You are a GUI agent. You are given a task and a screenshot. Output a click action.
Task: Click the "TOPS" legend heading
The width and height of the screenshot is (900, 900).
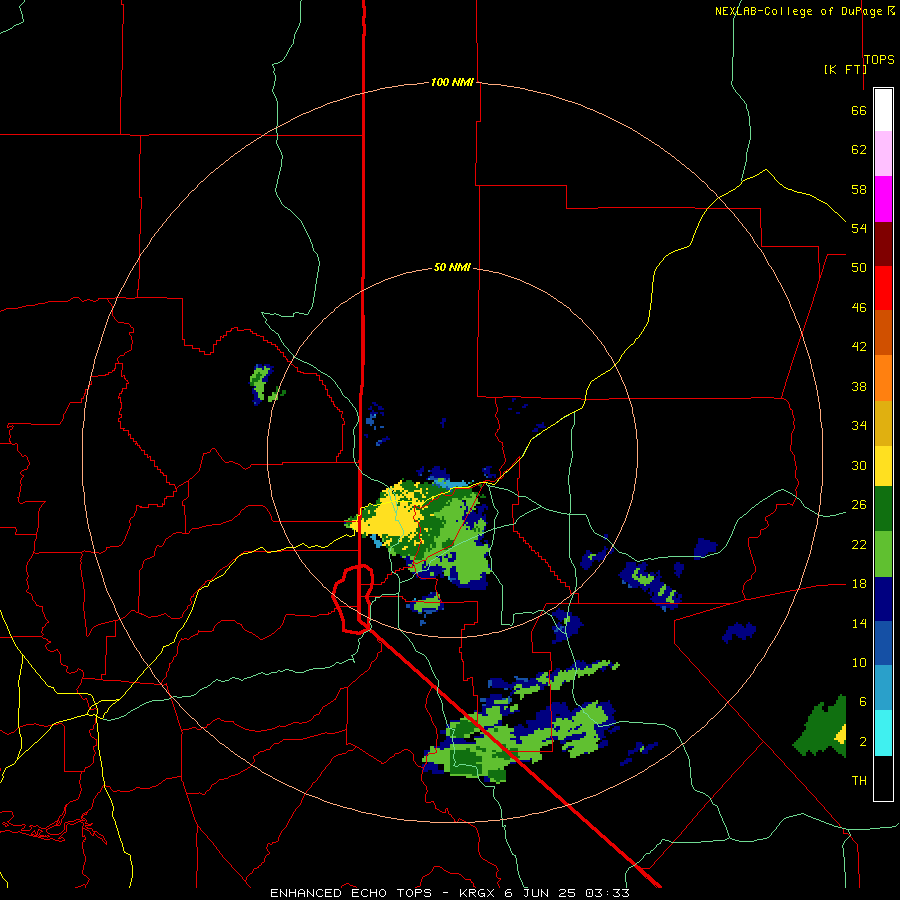[879, 59]
